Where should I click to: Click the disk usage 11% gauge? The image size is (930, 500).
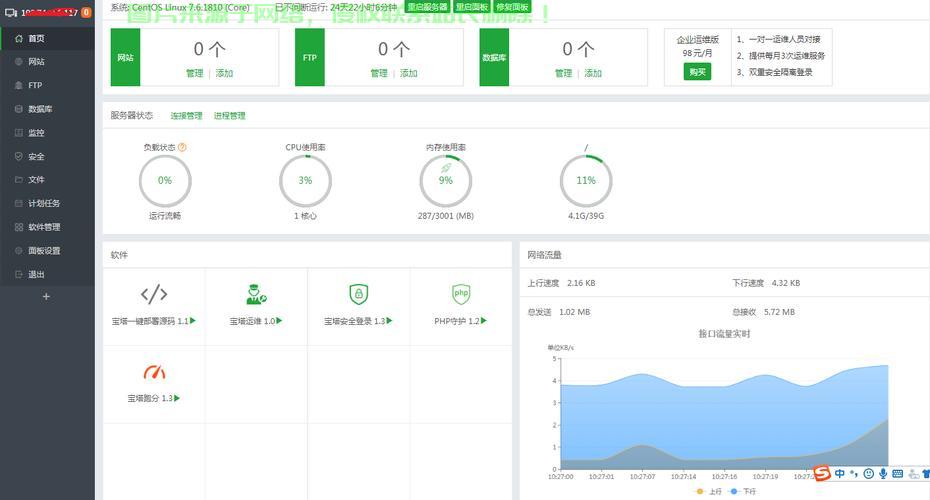586,180
